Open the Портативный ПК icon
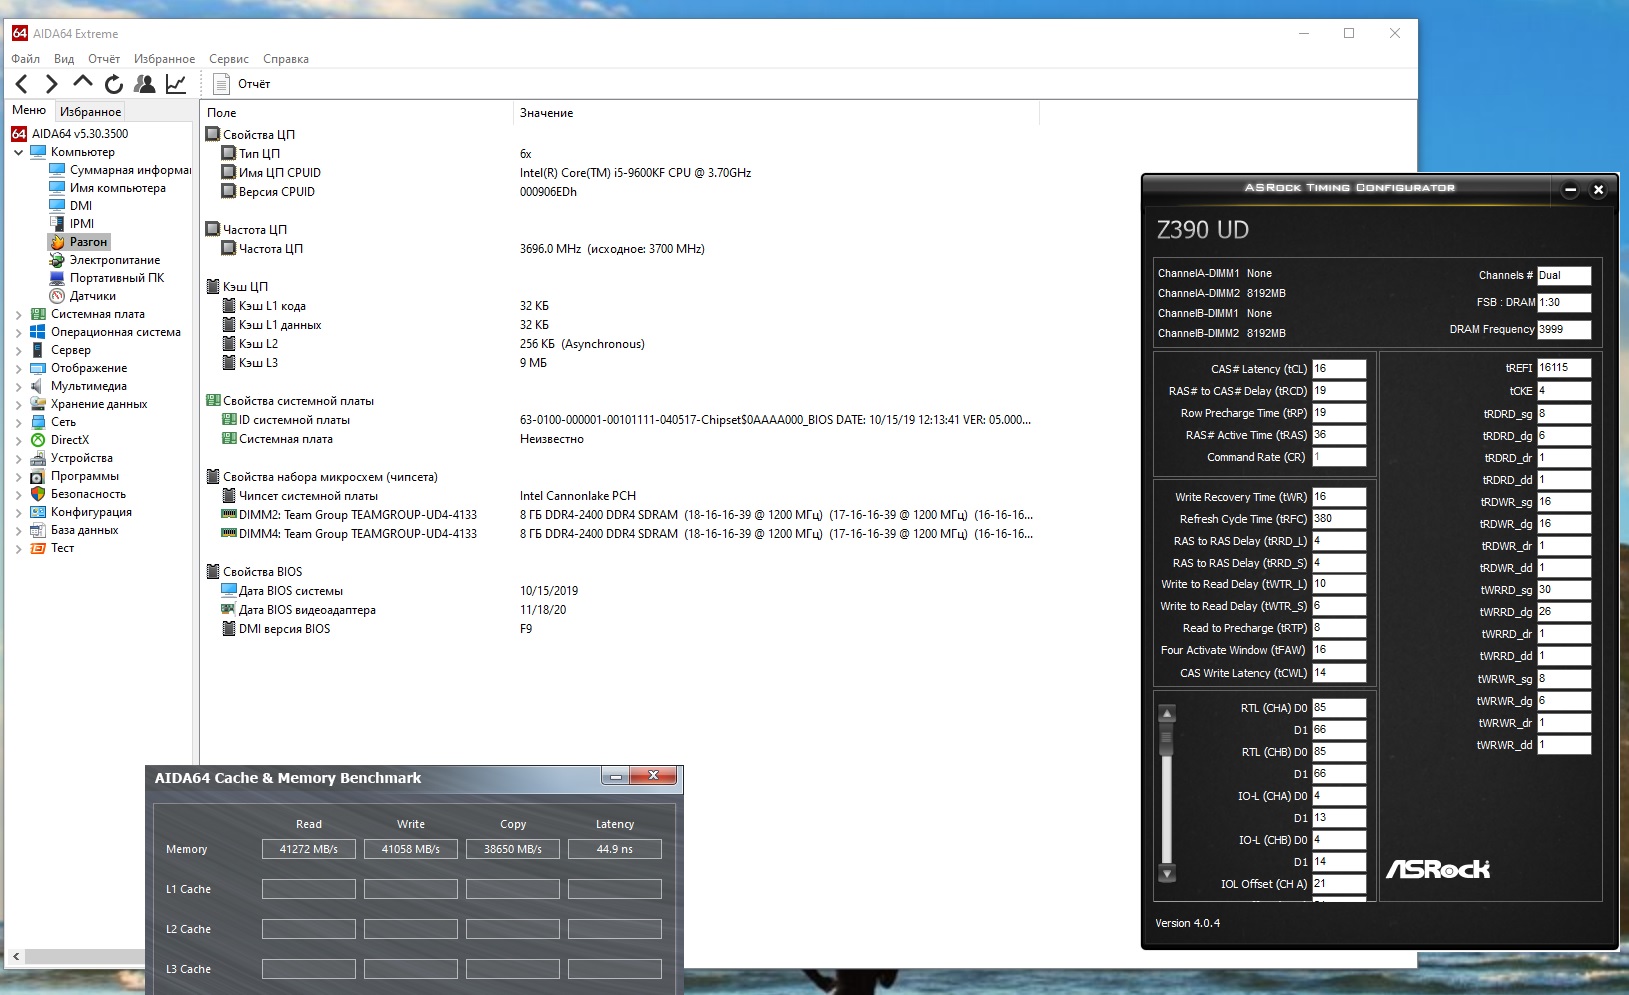Viewport: 1629px width, 995px height. (x=57, y=278)
